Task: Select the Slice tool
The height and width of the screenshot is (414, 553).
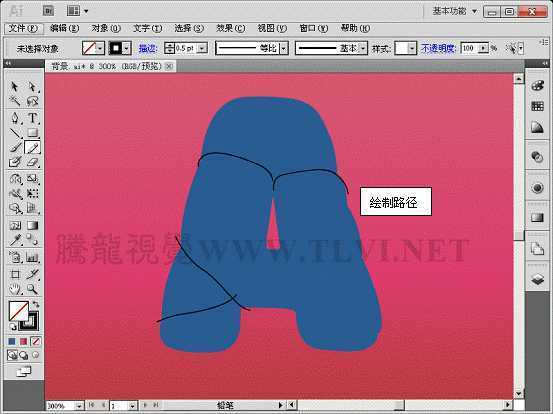Action: click(32, 274)
